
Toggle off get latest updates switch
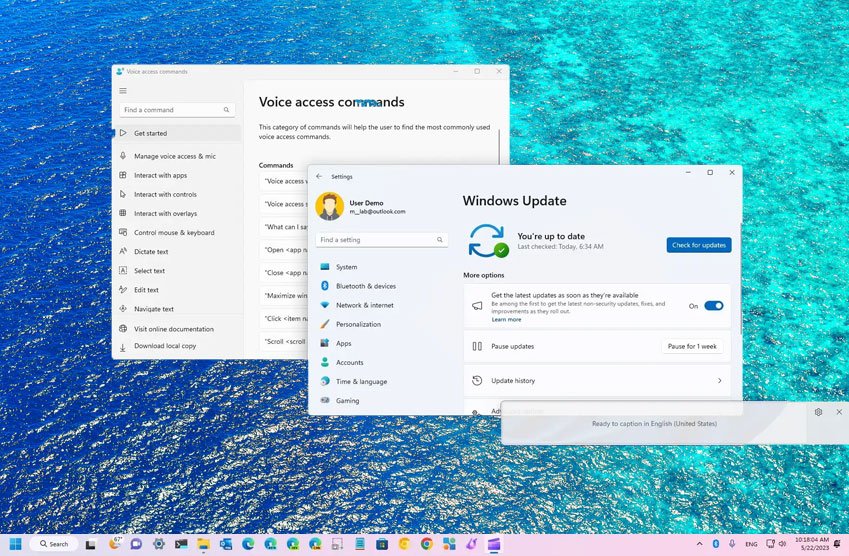click(x=713, y=306)
